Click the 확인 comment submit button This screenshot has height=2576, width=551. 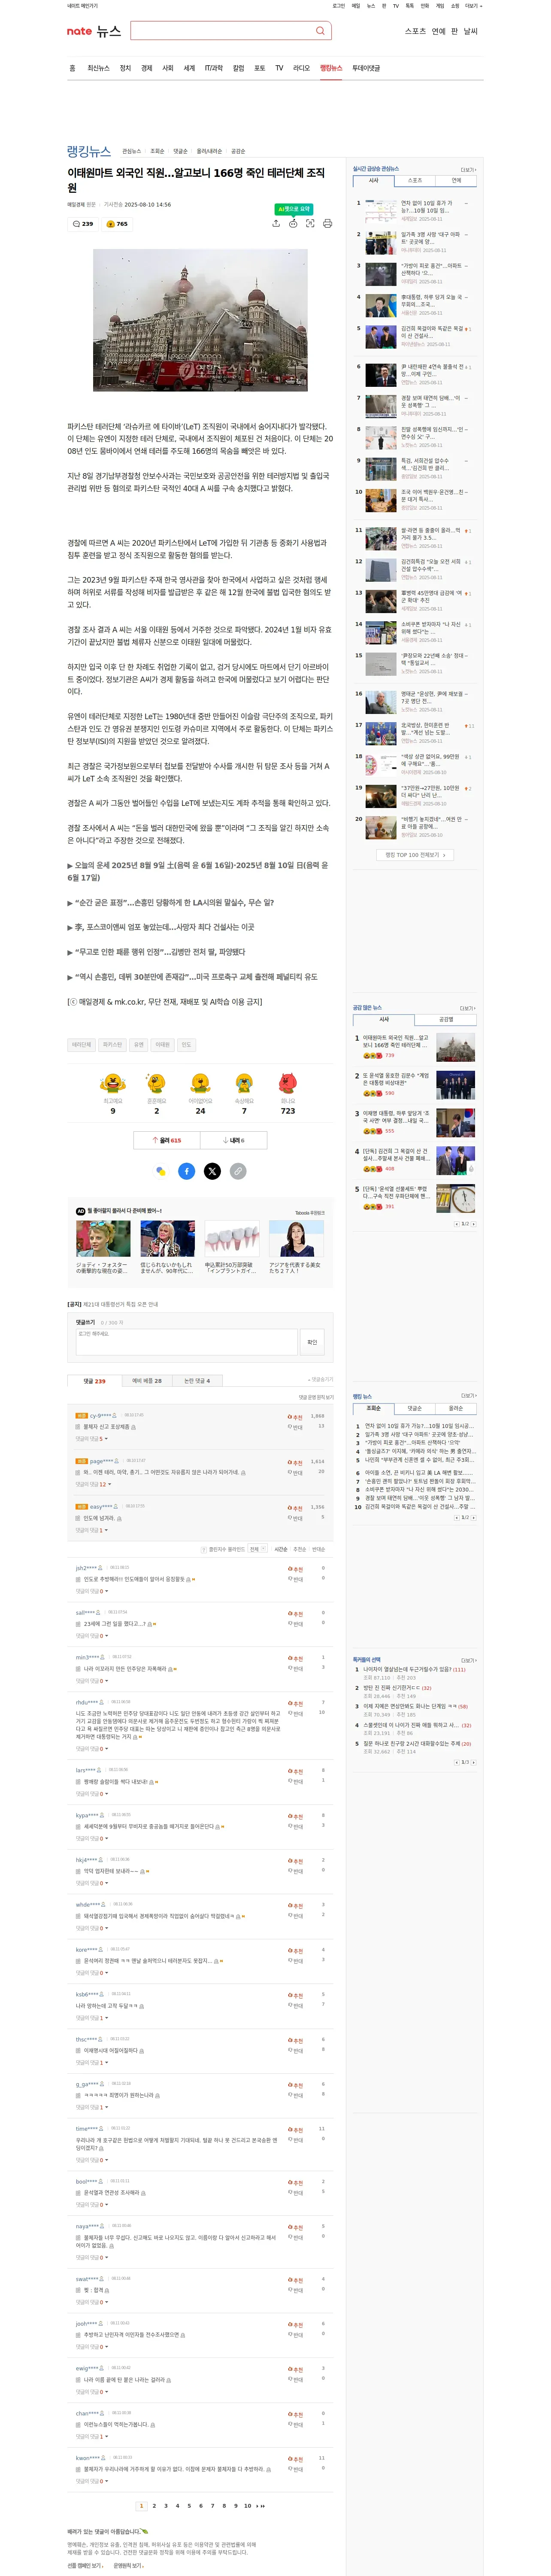312,1342
